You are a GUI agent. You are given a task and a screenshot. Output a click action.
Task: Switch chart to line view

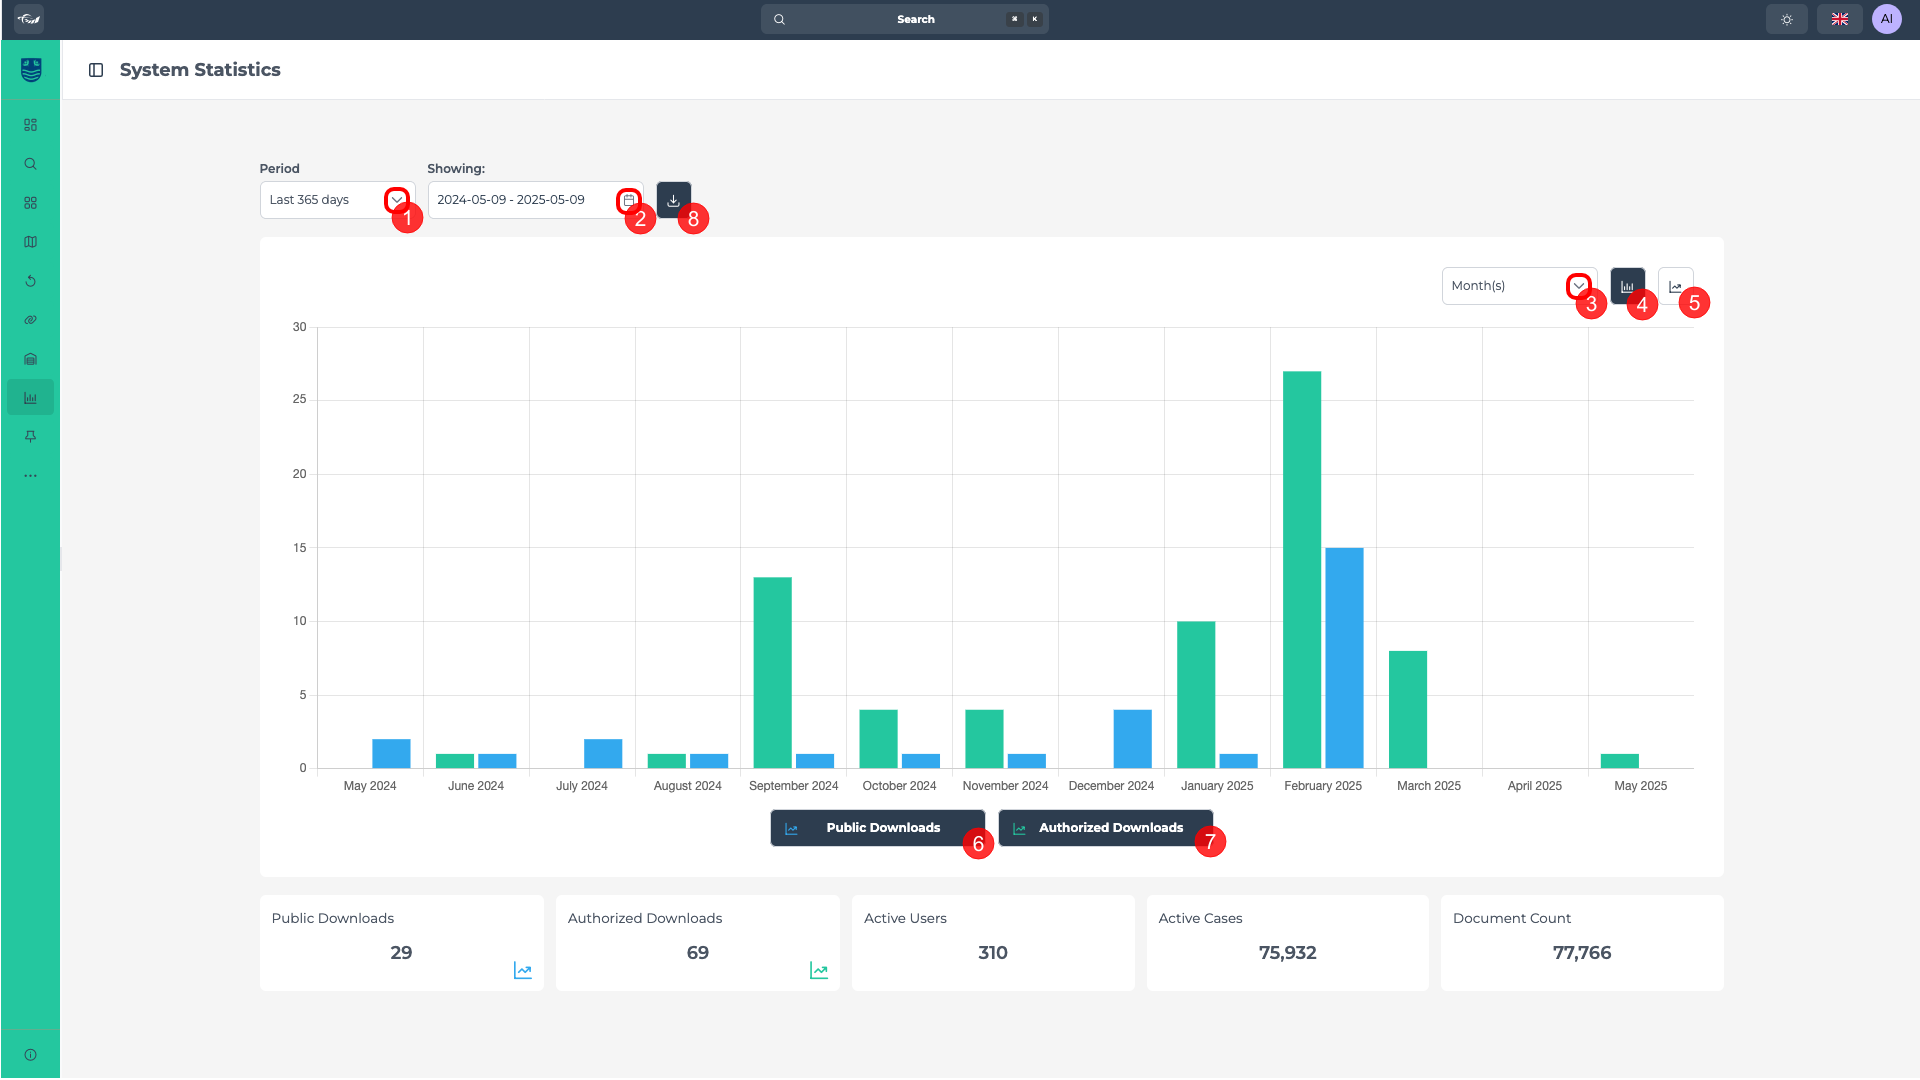(x=1675, y=286)
